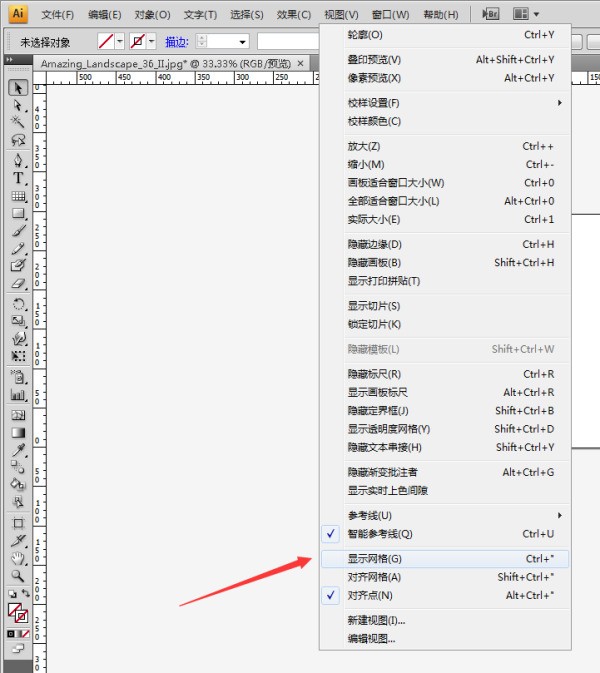Reset to default fill and stroke
The height and width of the screenshot is (673, 600).
12,594
